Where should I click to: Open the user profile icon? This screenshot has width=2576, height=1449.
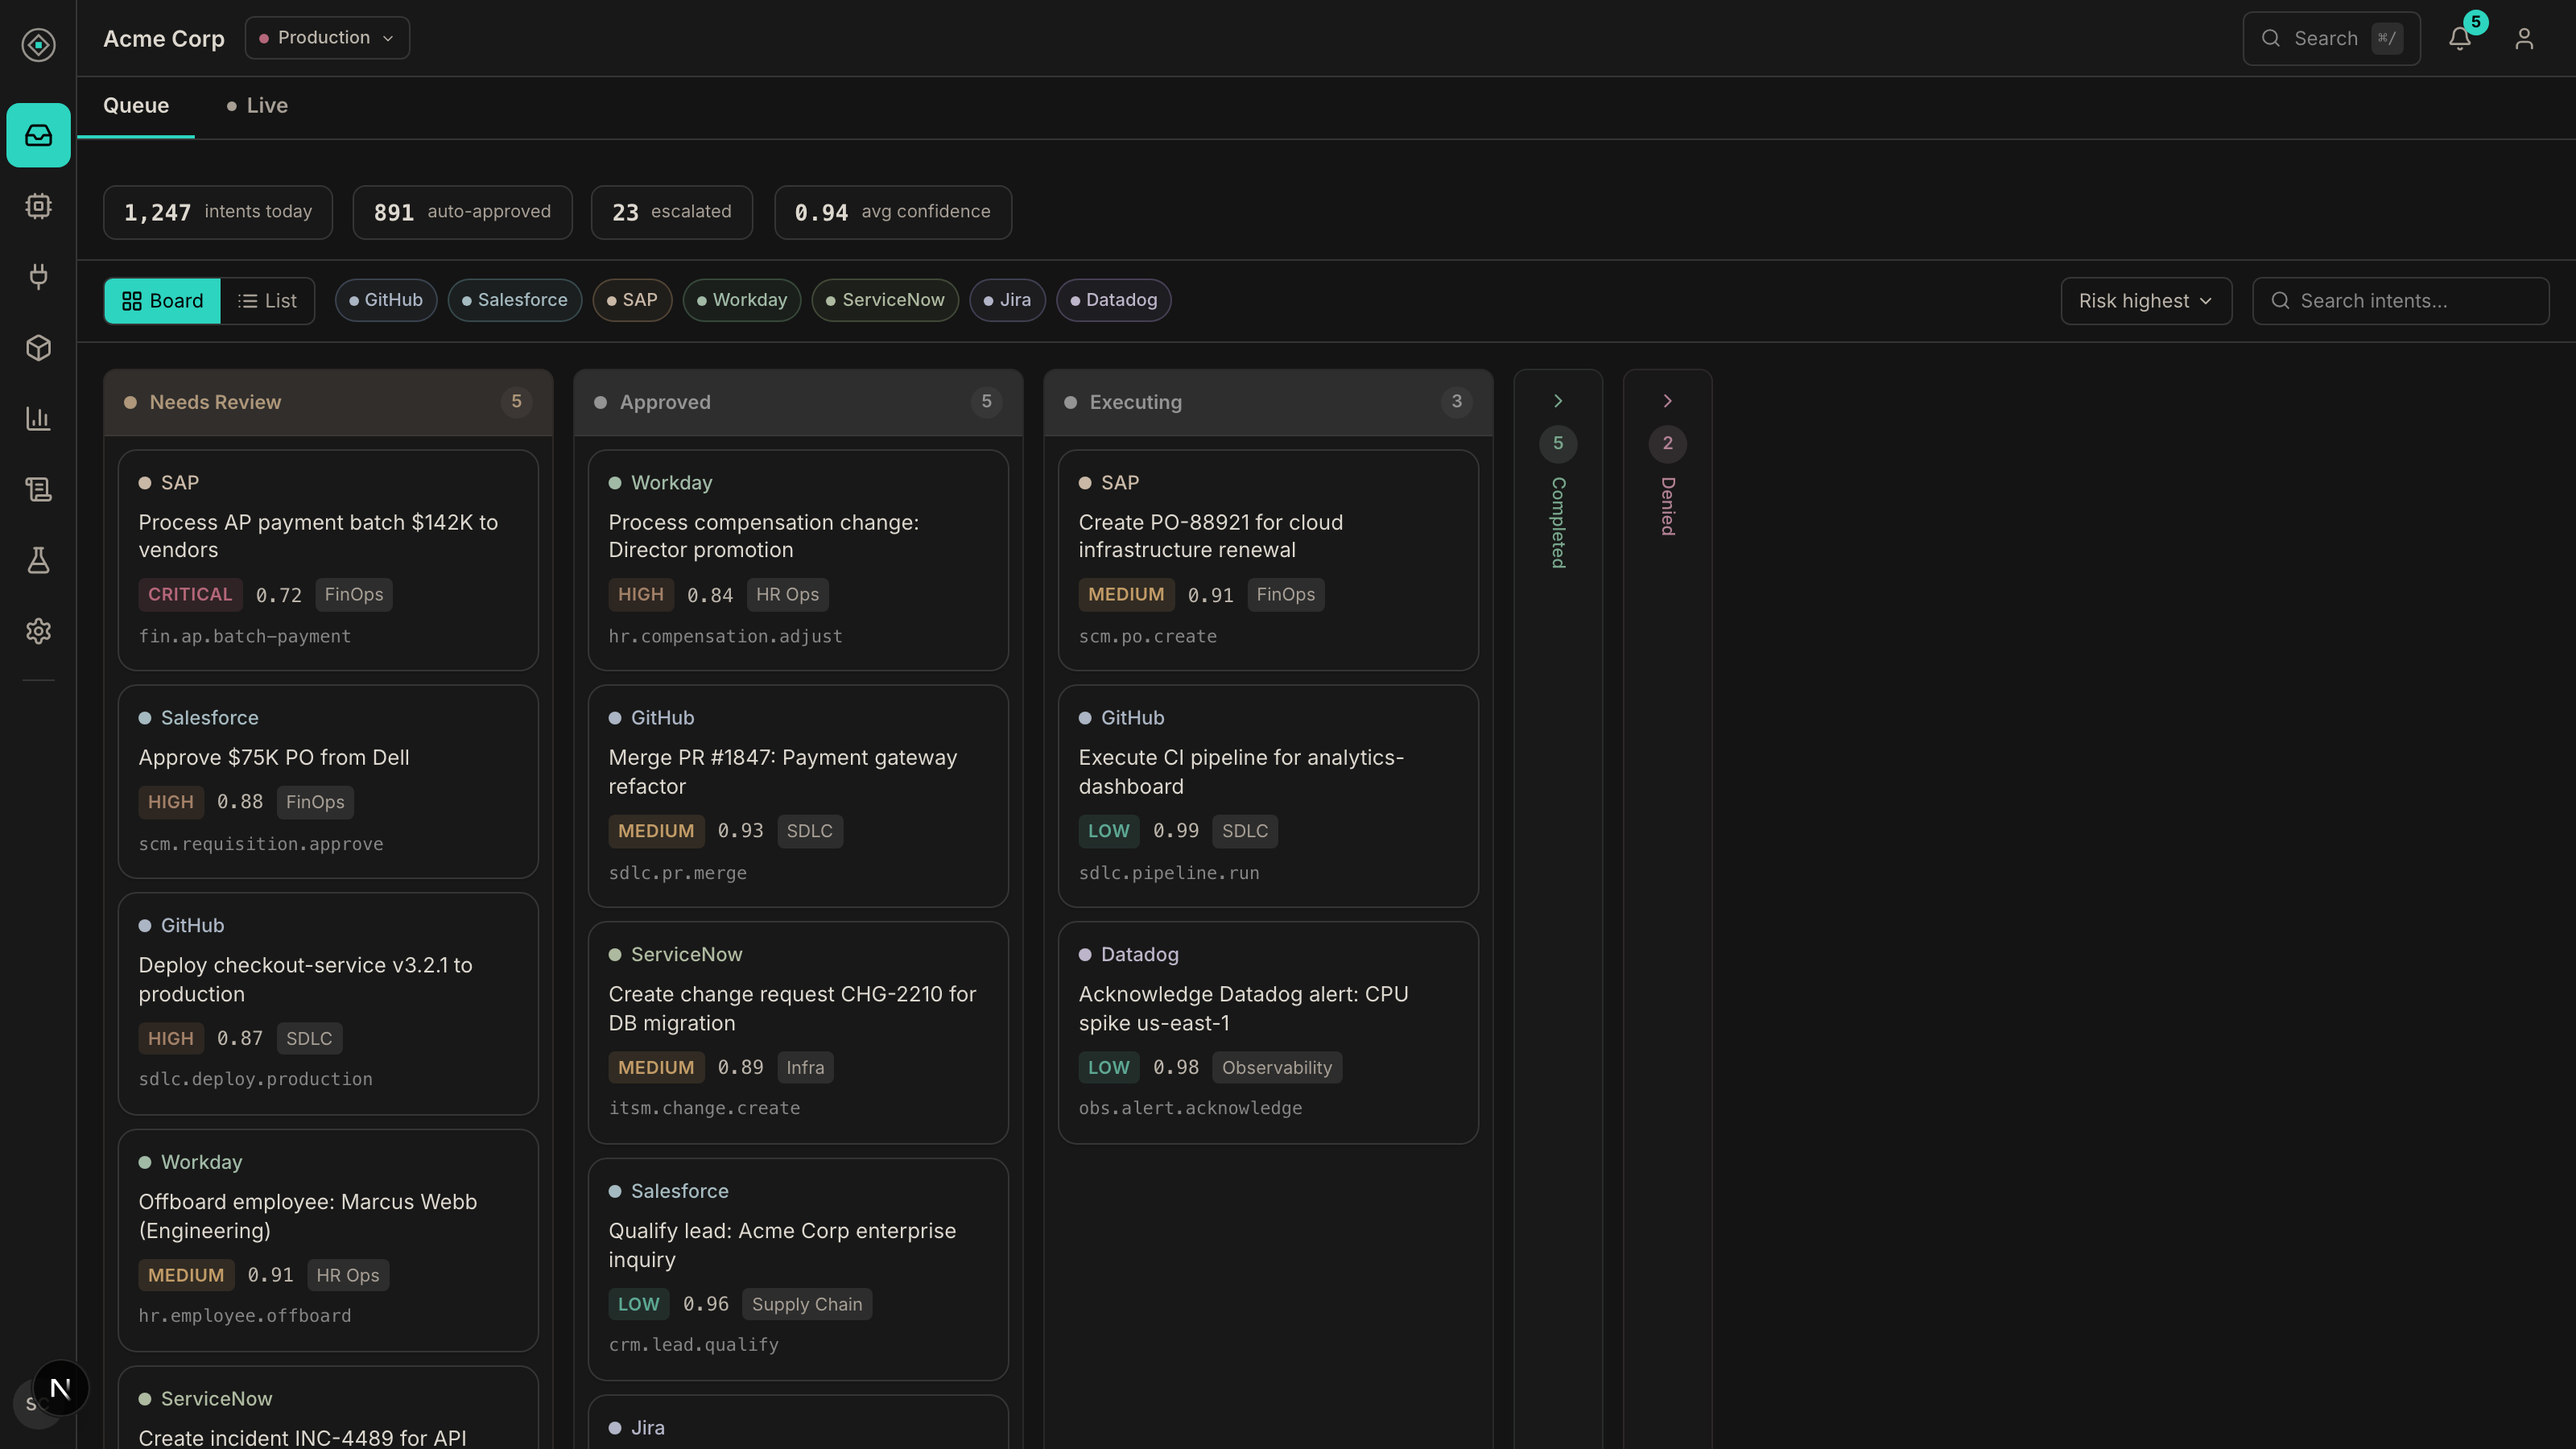[2524, 38]
